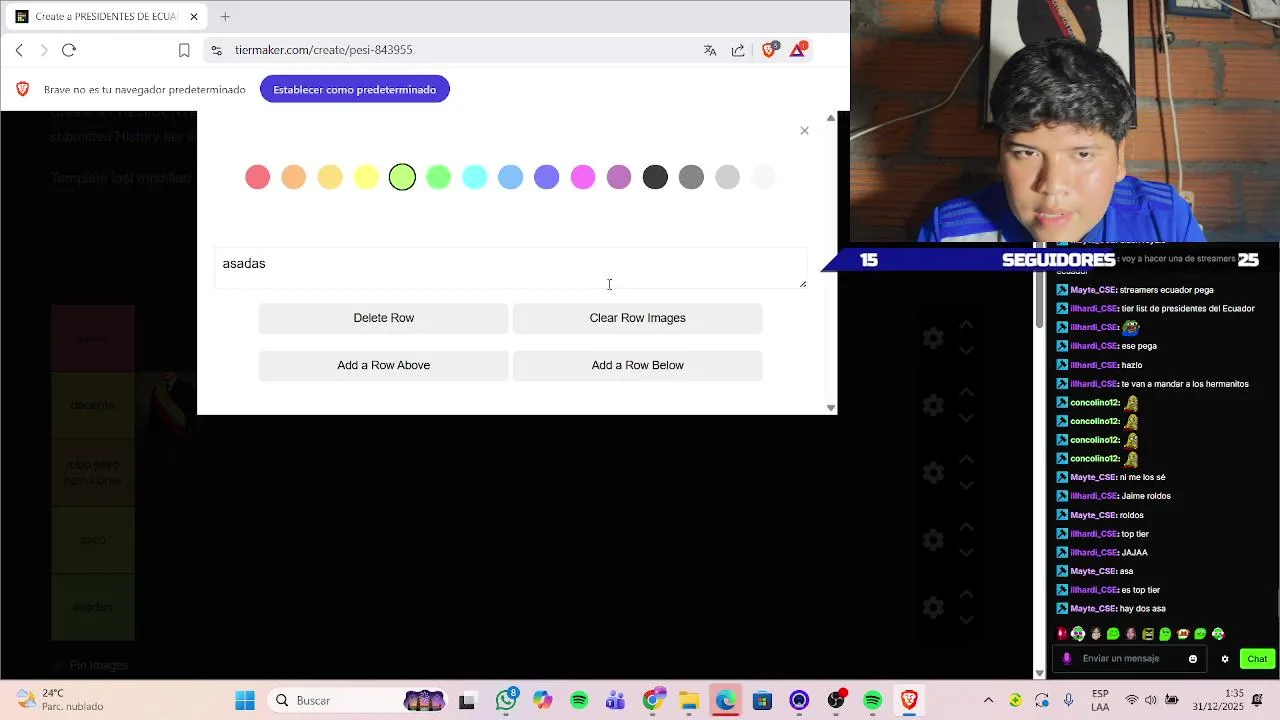Click the share page icon
The width and height of the screenshot is (1280, 720).
738,50
